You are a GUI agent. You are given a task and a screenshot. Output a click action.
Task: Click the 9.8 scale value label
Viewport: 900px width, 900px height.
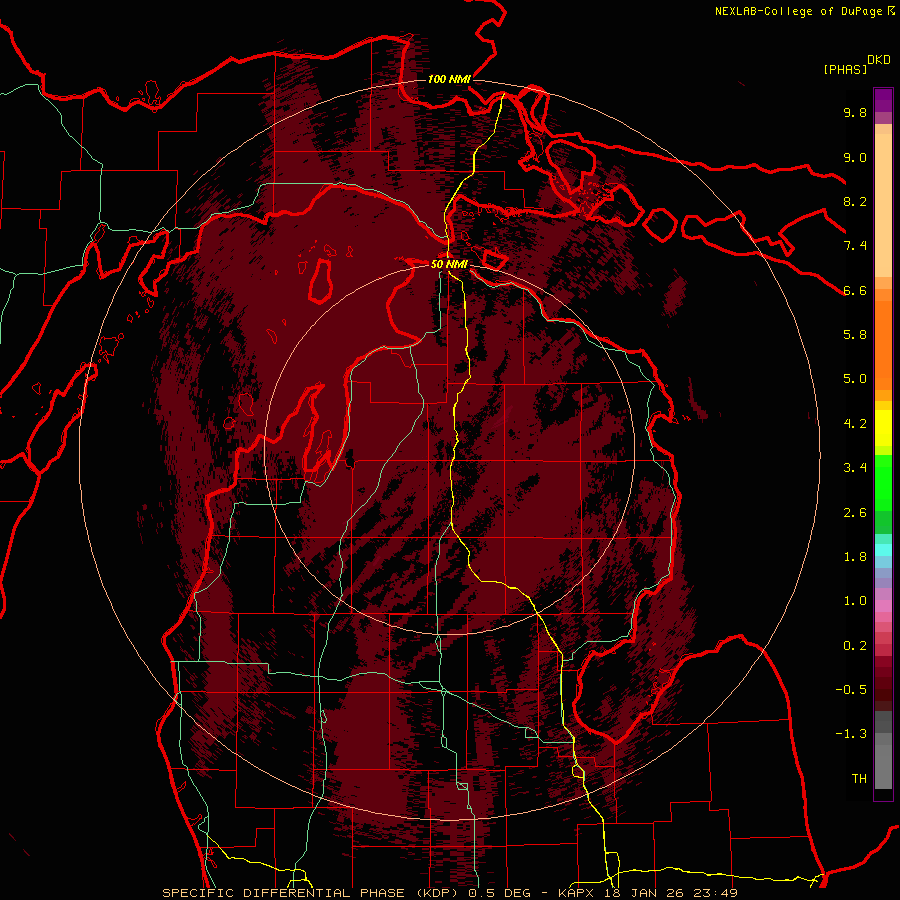[x=855, y=112]
